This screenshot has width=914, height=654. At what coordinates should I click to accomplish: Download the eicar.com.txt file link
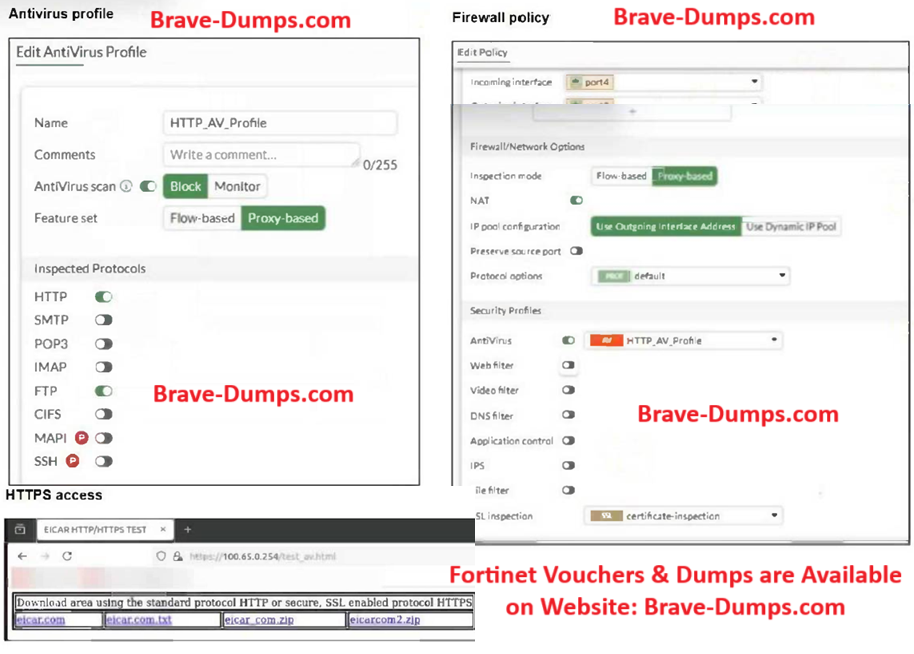(x=138, y=620)
